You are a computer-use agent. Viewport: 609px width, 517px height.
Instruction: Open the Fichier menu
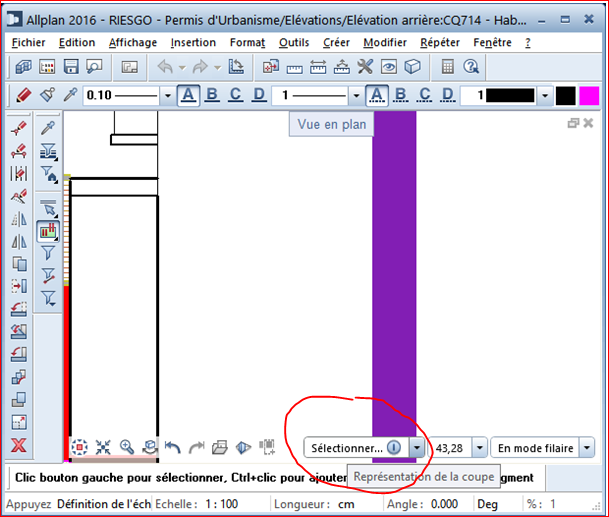(28, 42)
